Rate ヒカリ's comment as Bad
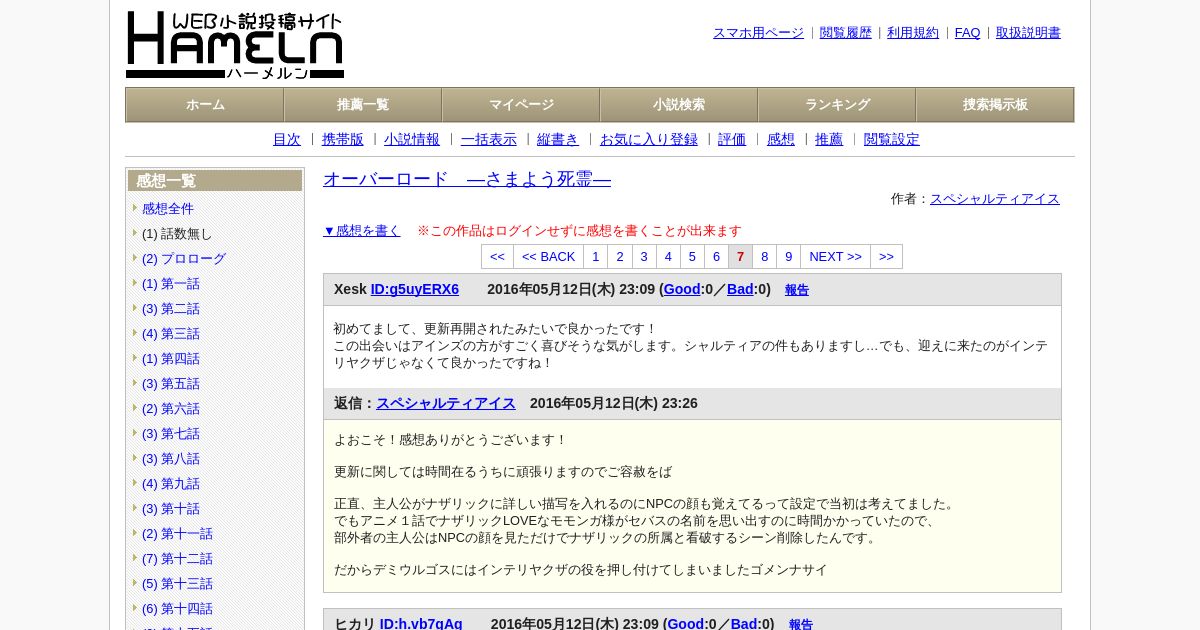This screenshot has width=1200, height=630. click(744, 624)
